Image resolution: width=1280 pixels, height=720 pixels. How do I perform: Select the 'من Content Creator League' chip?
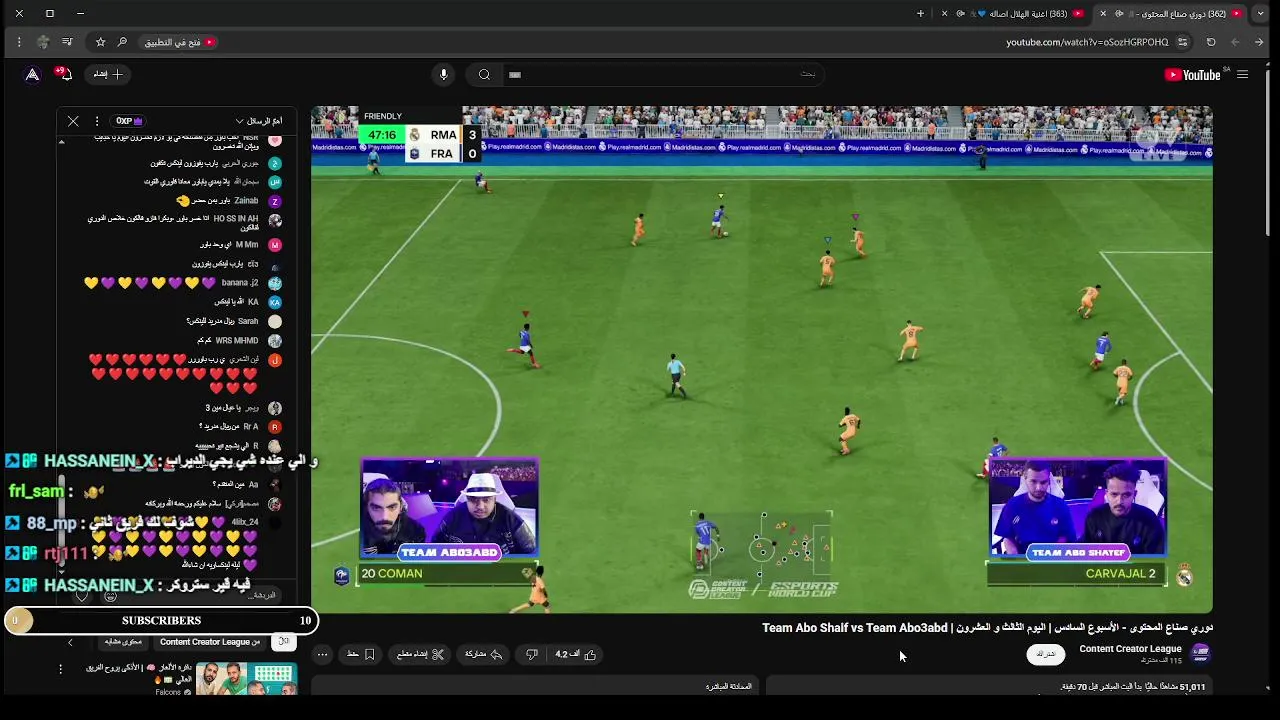[x=210, y=642]
